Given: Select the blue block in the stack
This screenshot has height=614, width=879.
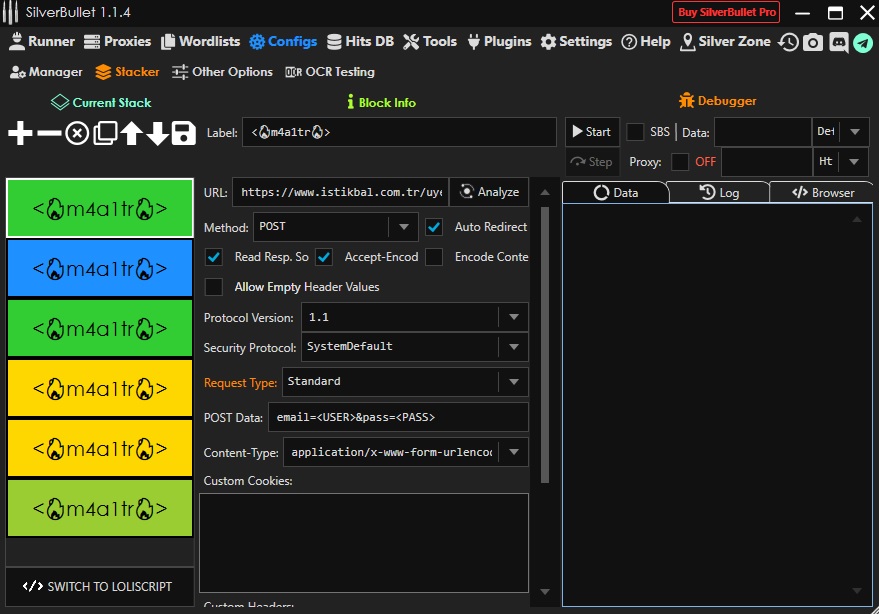Looking at the screenshot, I should coord(100,268).
